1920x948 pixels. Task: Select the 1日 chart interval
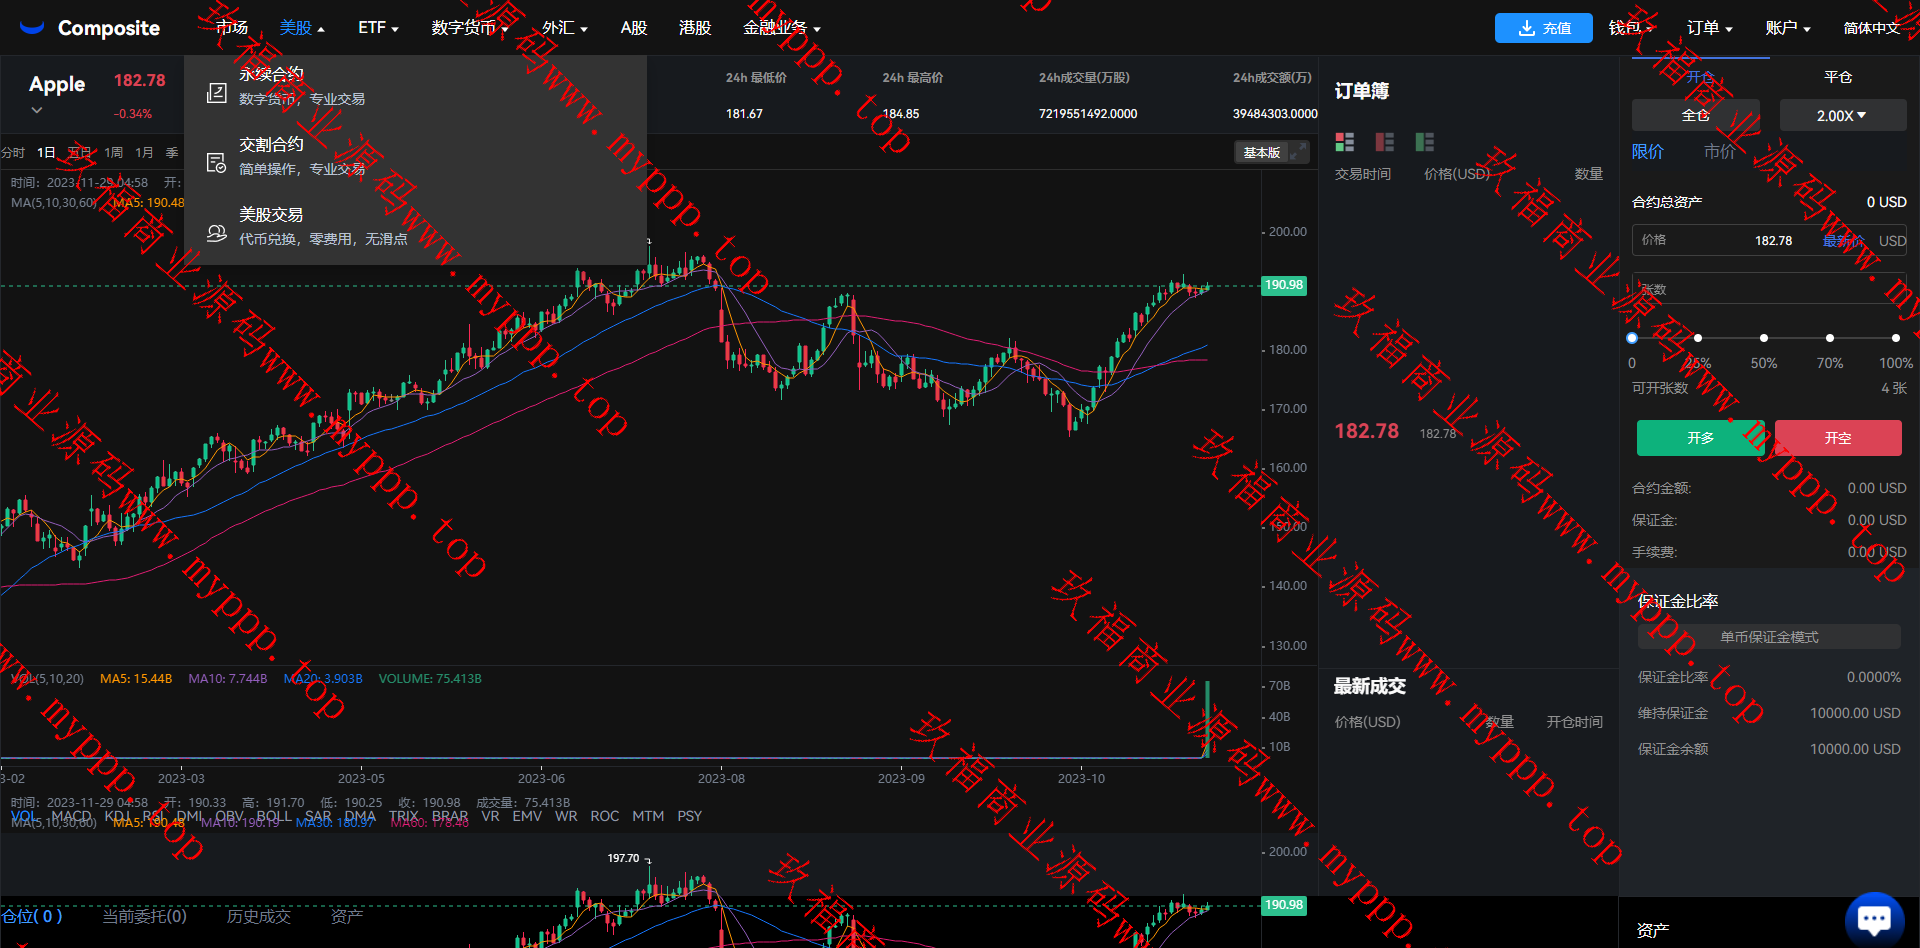coord(46,153)
